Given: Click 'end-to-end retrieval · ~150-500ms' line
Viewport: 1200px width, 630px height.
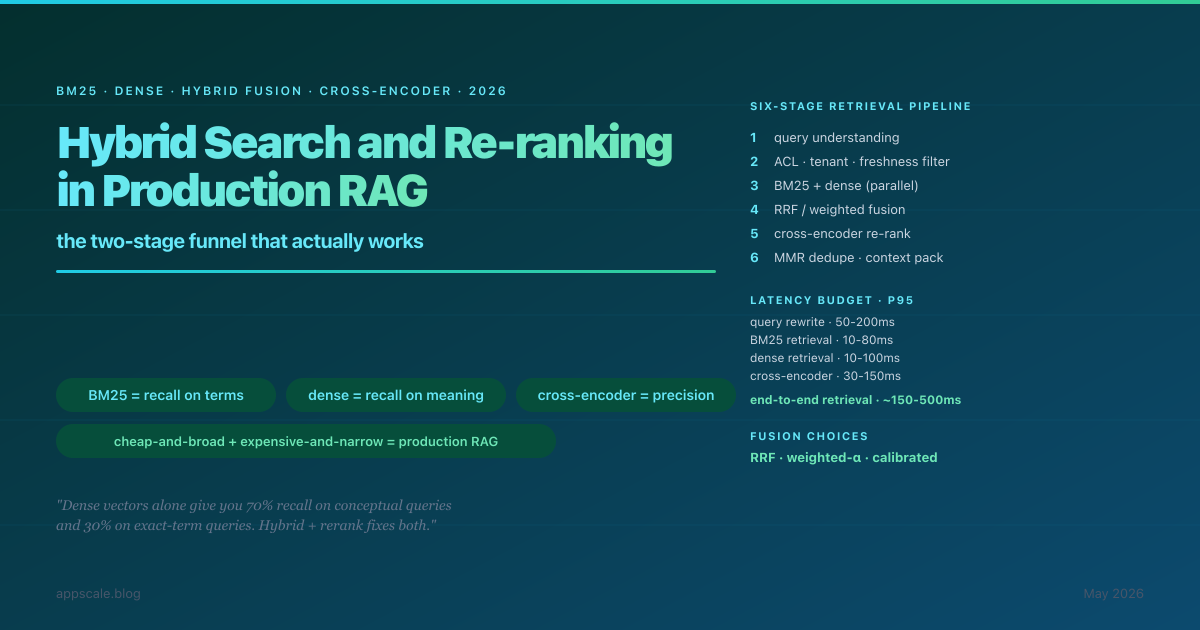Looking at the screenshot, I should (855, 400).
